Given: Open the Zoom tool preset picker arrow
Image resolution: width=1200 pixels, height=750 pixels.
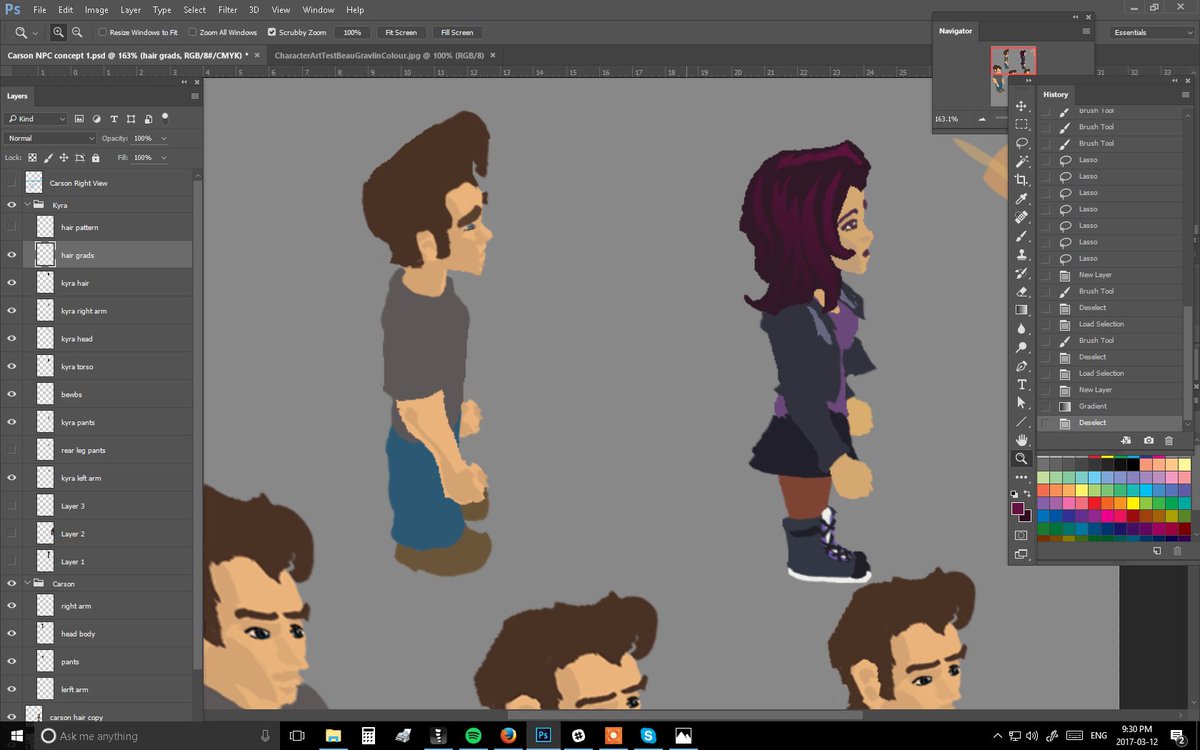Looking at the screenshot, I should [x=36, y=32].
